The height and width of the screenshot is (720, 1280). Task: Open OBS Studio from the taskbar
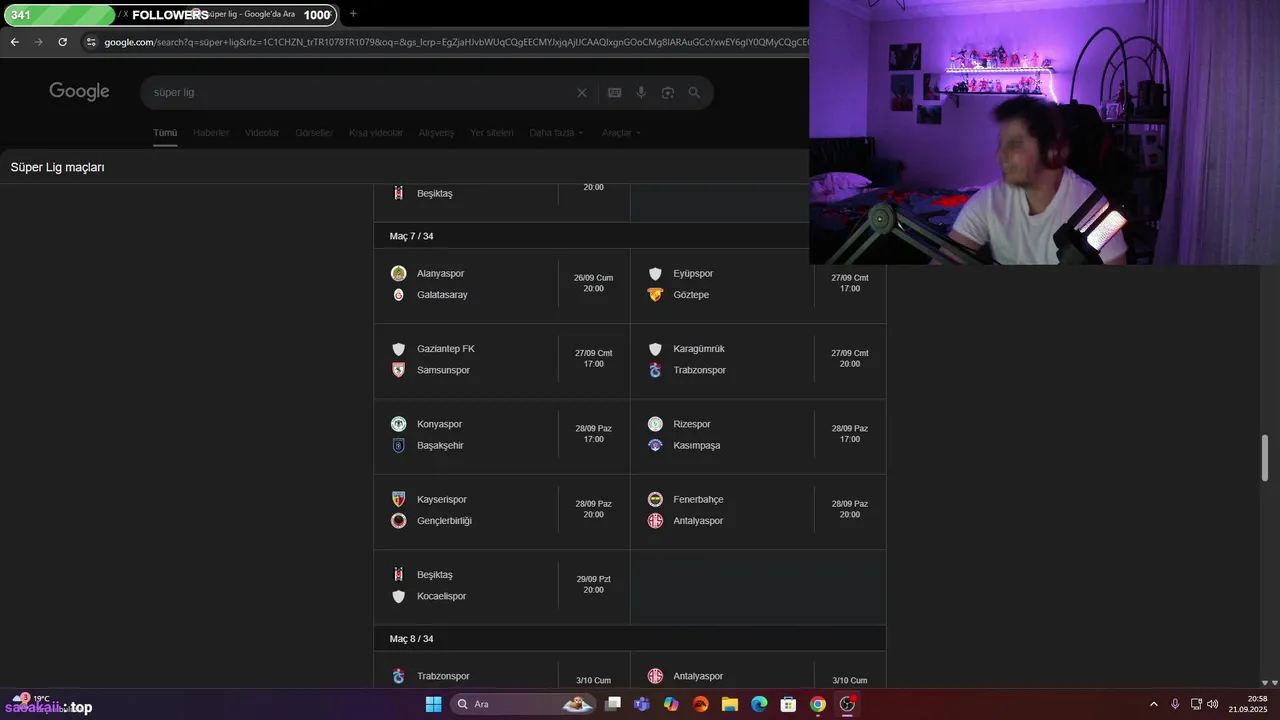coord(847,704)
